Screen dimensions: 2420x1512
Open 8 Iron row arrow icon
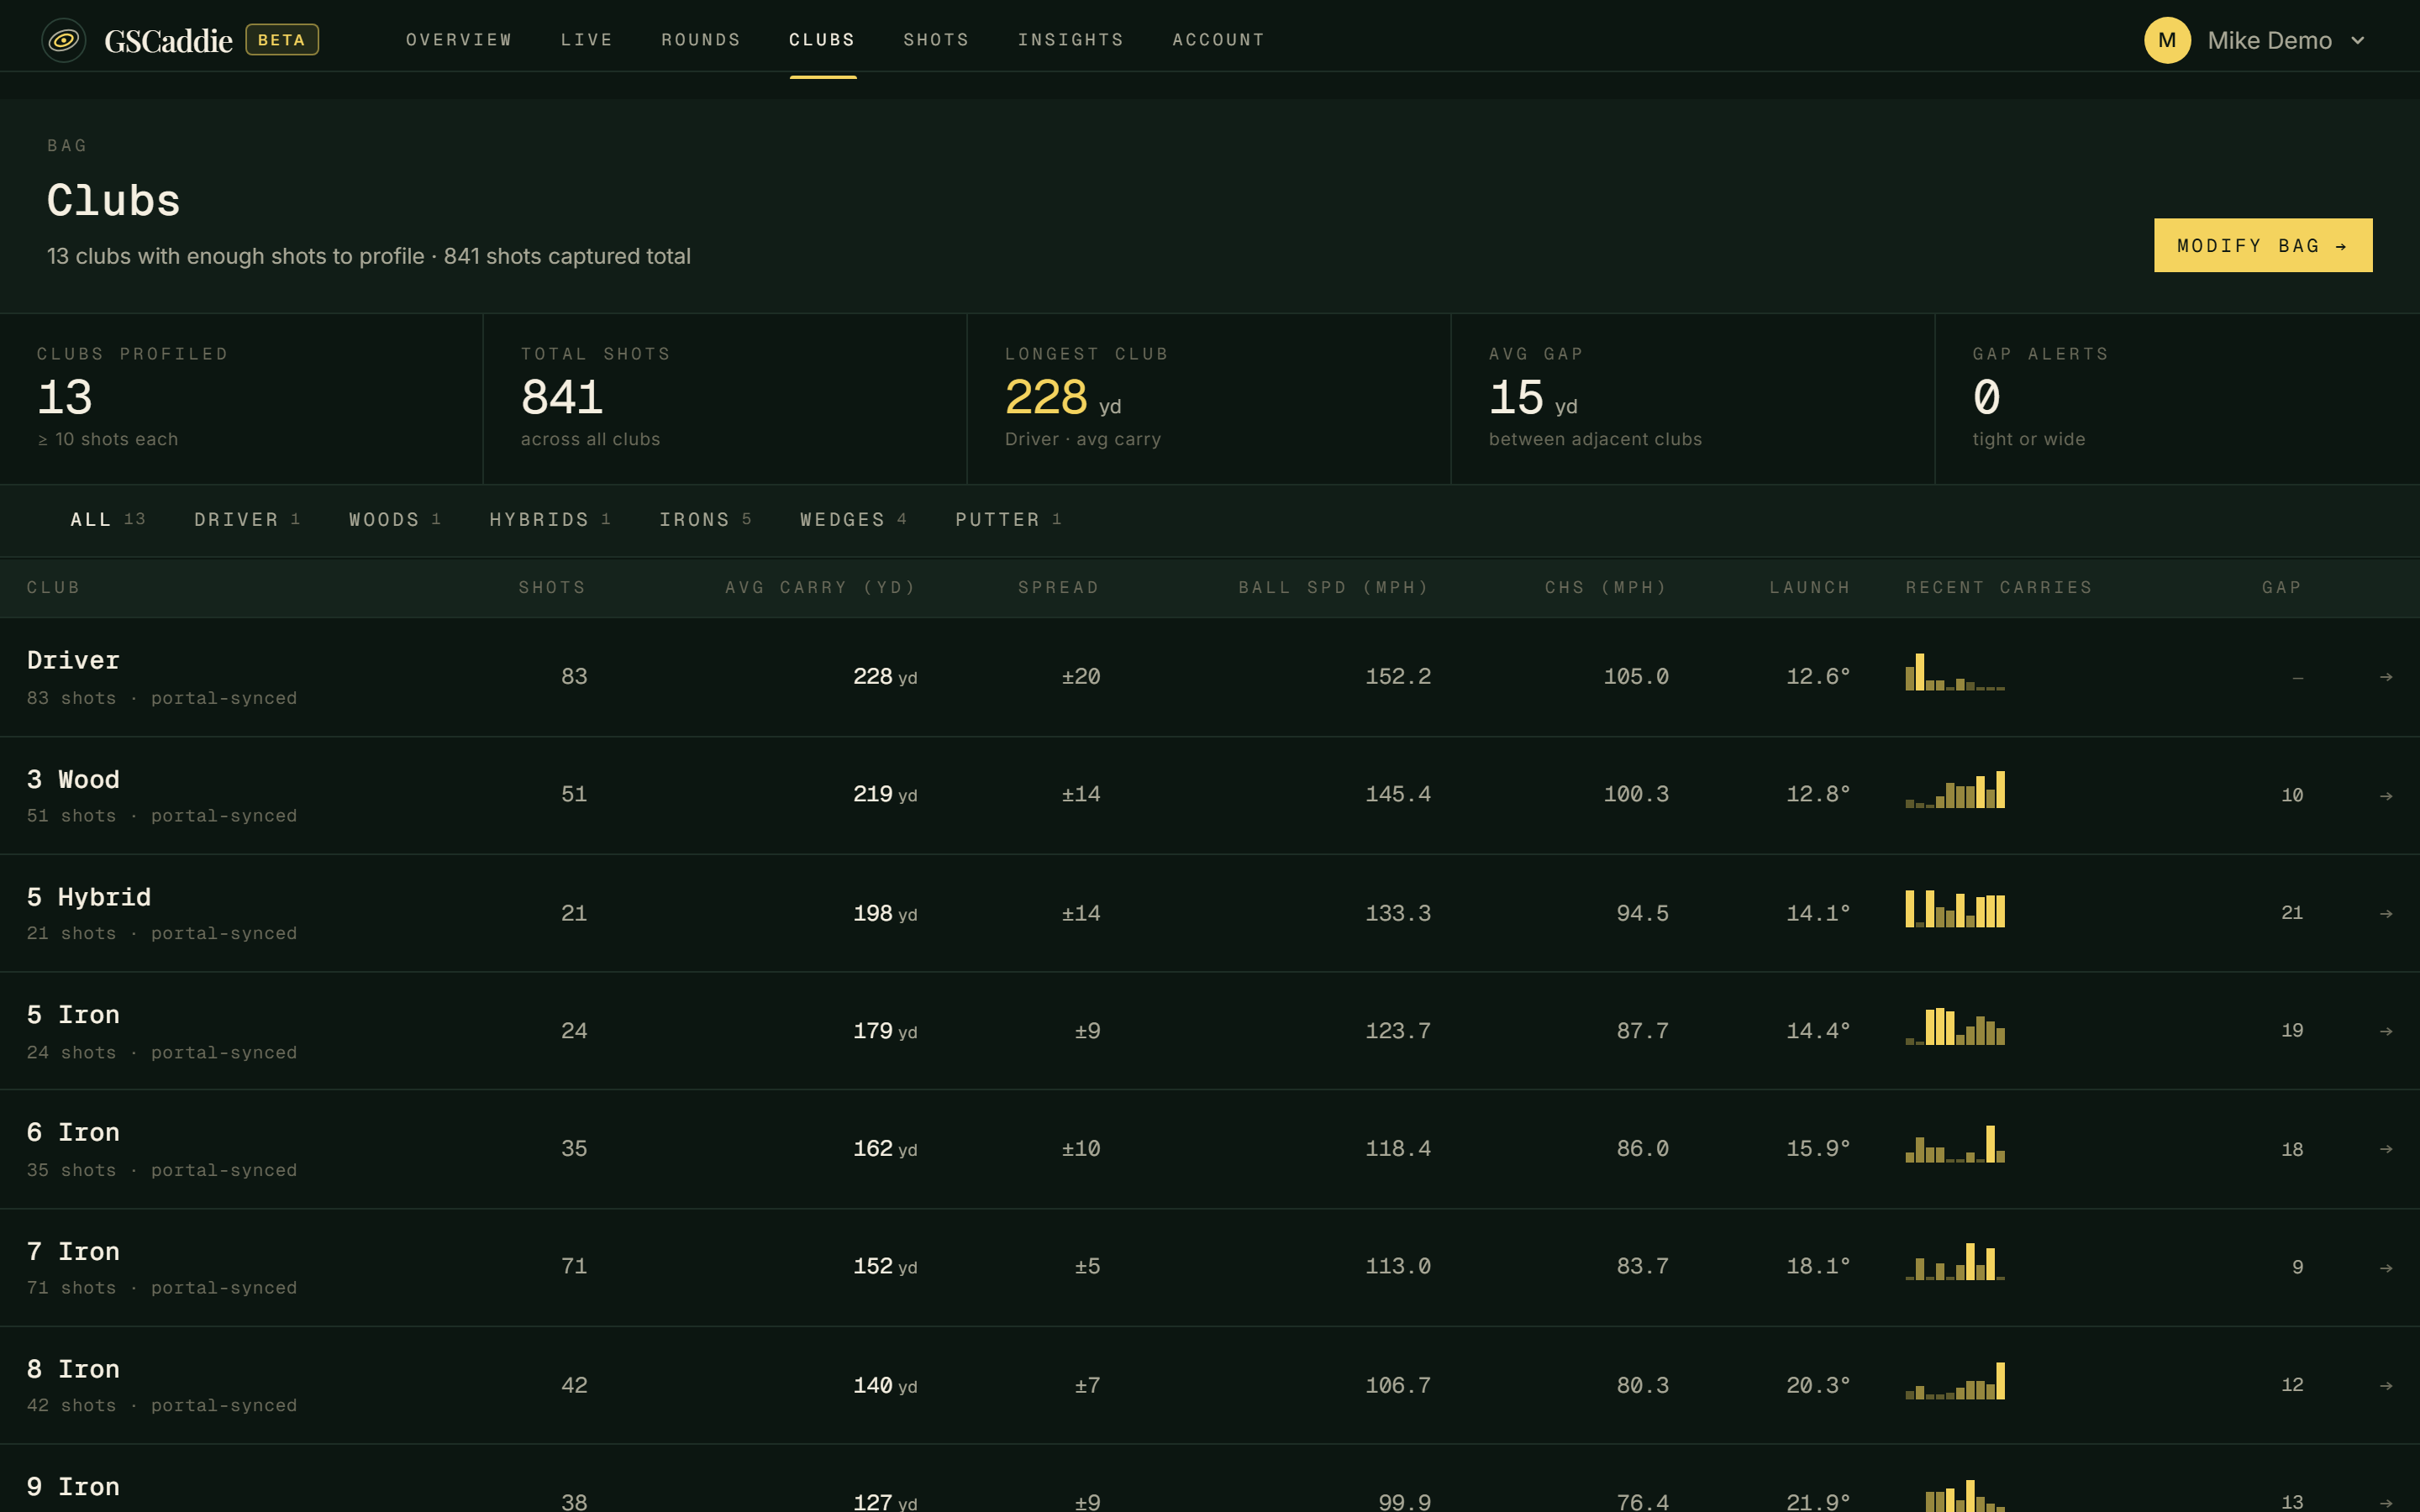[x=2386, y=1386]
